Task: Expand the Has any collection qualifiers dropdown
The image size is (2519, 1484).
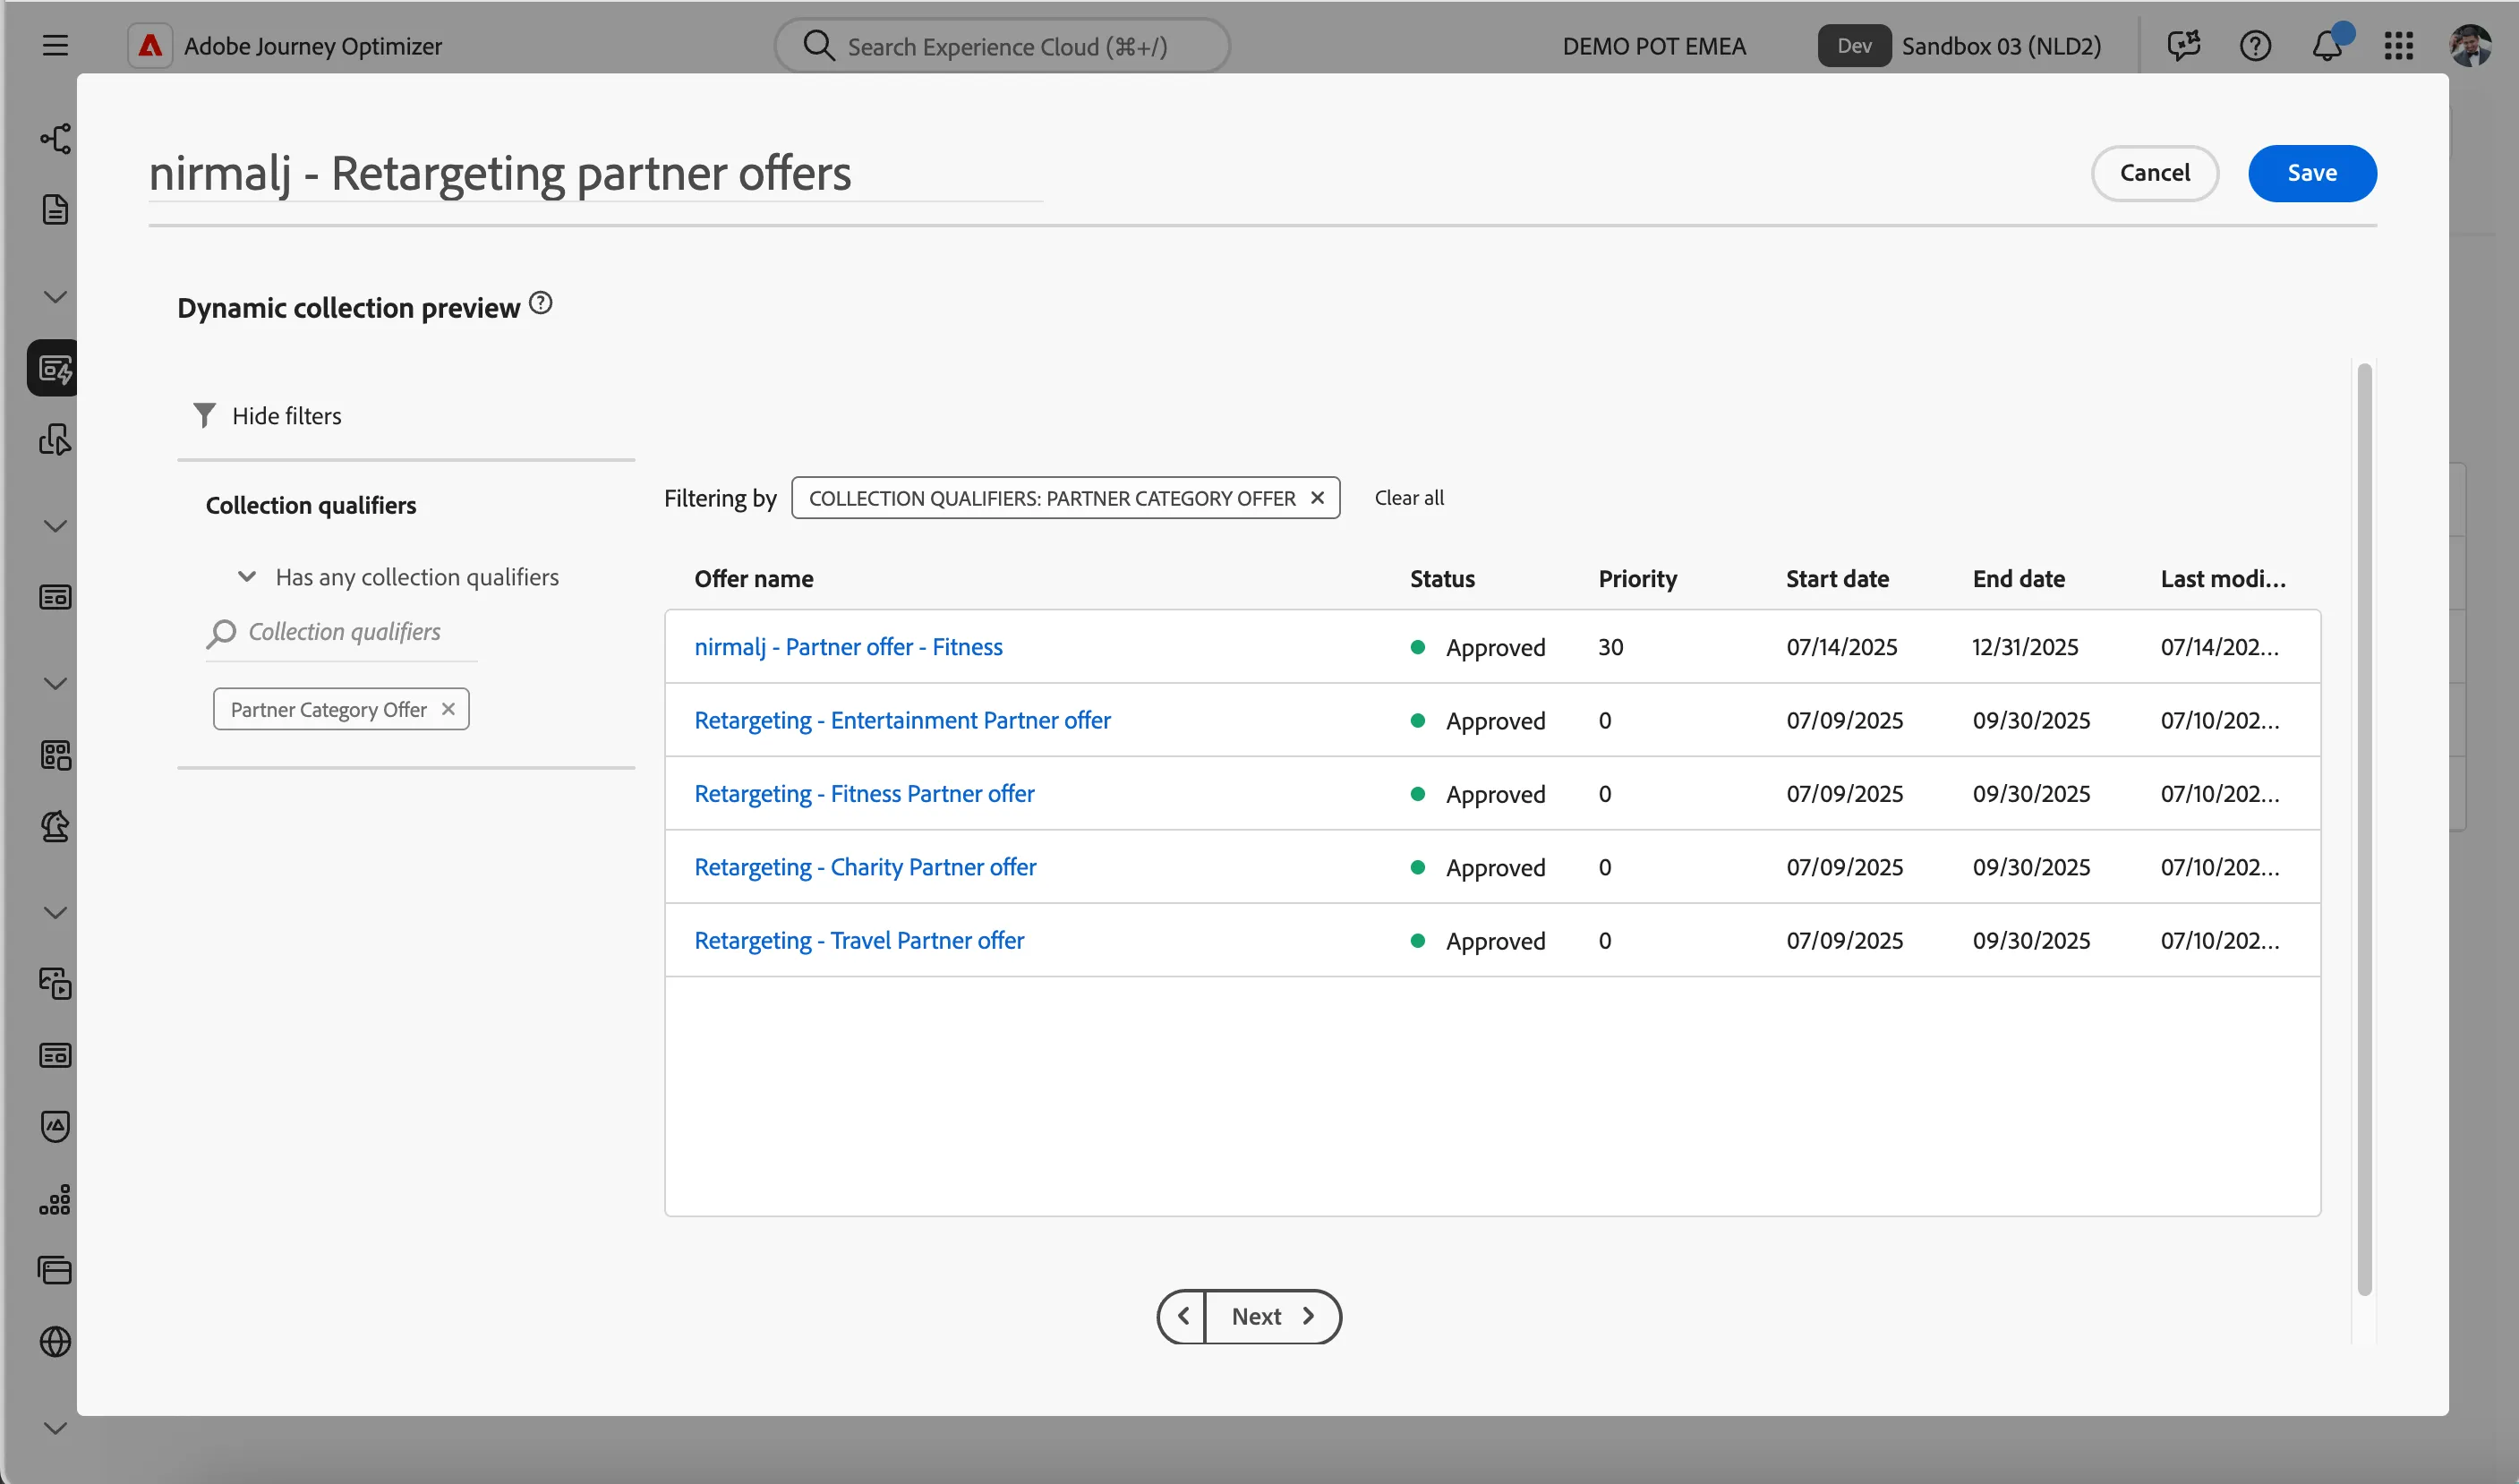Action: pyautogui.click(x=247, y=577)
